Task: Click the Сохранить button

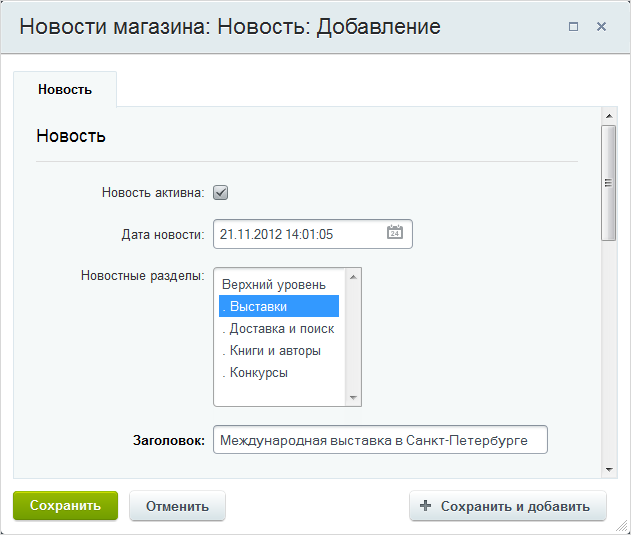Action: 66,505
